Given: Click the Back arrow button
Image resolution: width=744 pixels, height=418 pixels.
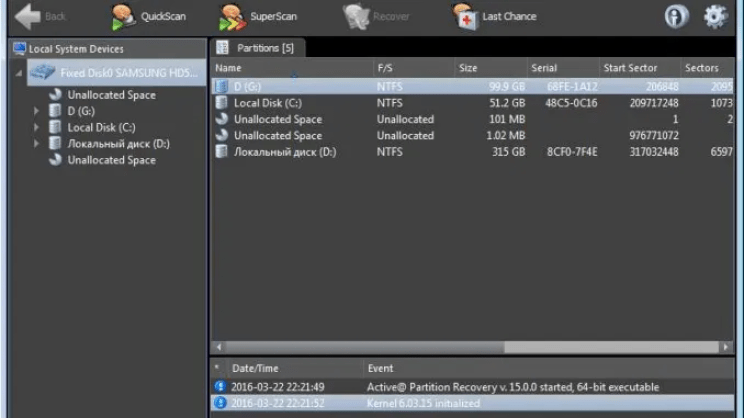Looking at the screenshot, I should pos(28,17).
